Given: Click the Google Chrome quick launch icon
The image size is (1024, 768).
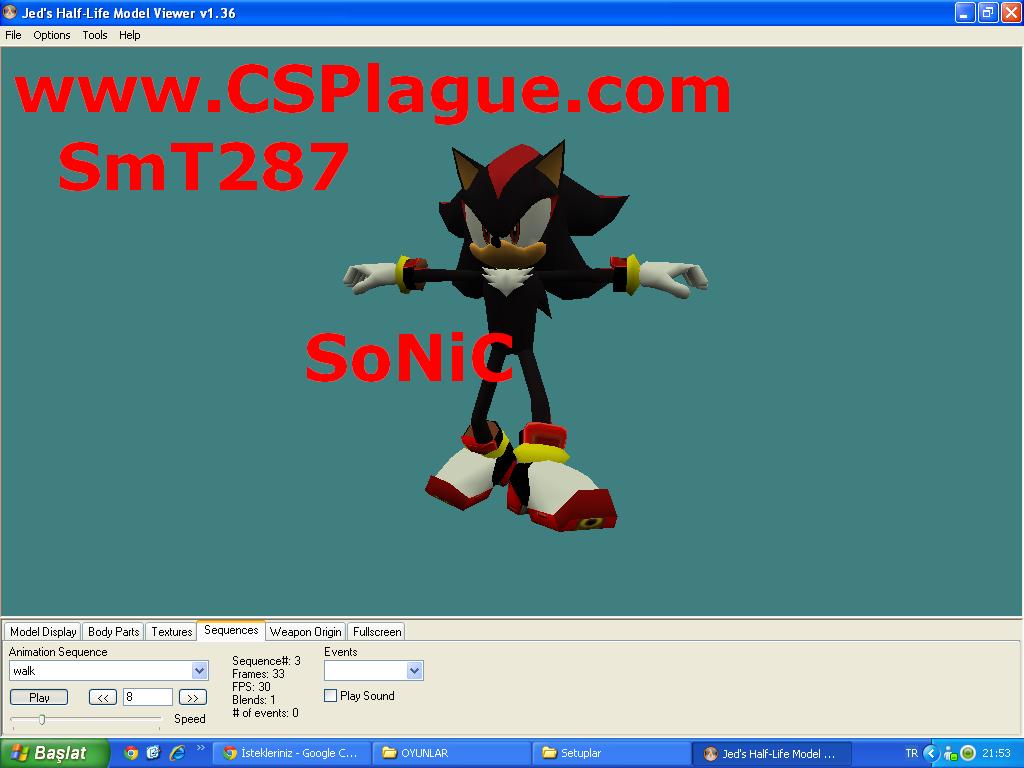Looking at the screenshot, I should tap(130, 753).
